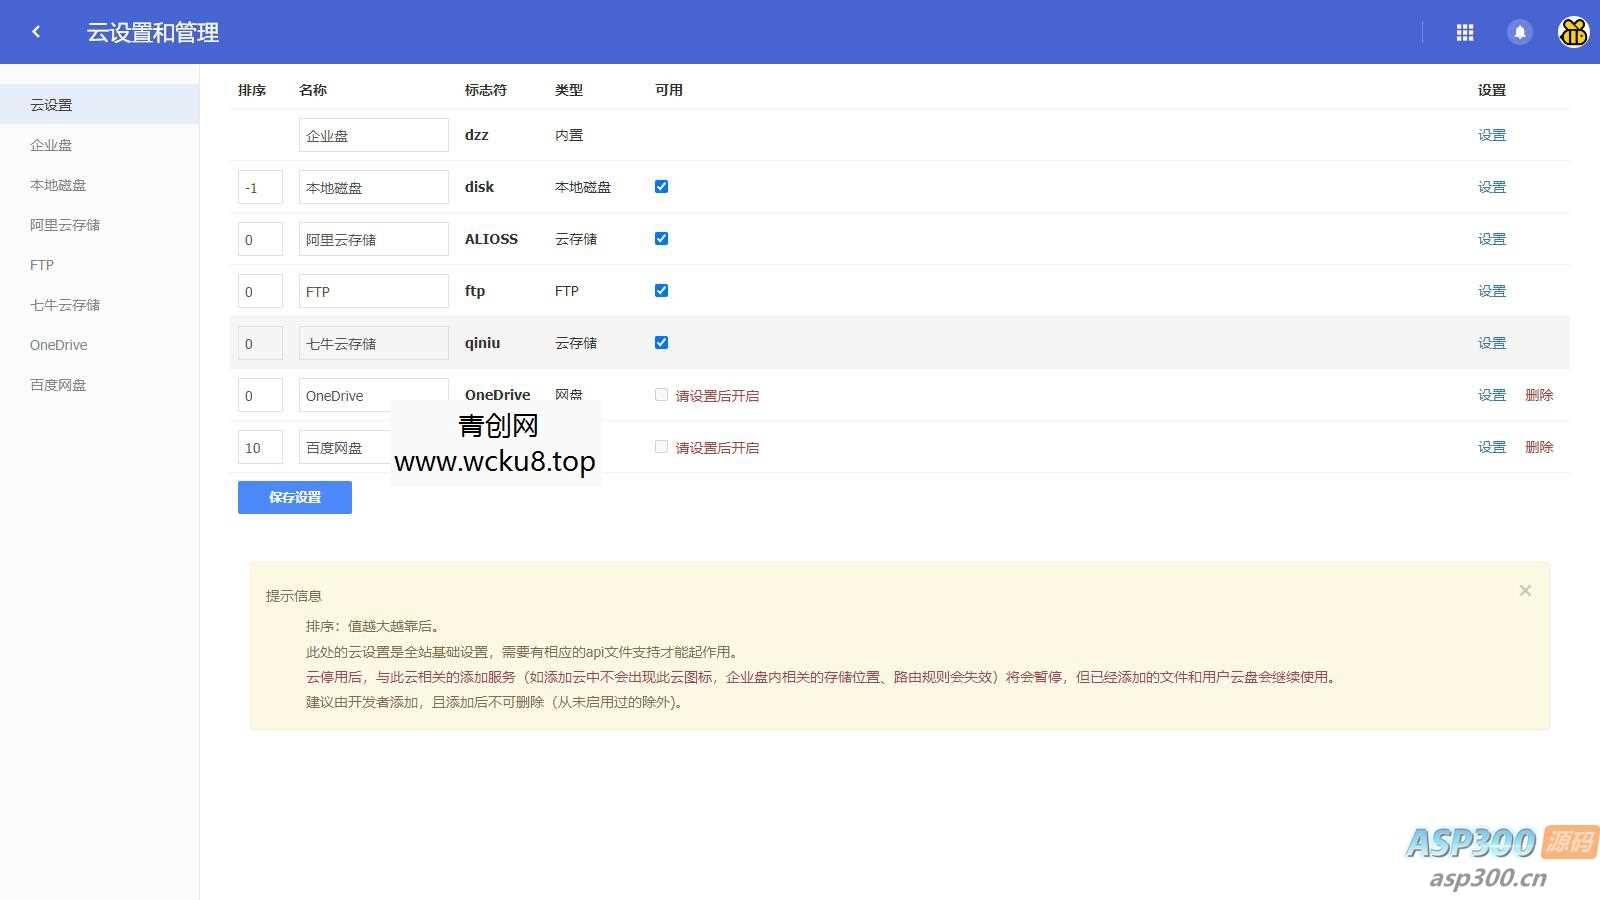Viewport: 1600px width, 900px height.
Task: Open 阿里云存储 from the sidebar
Action: pos(64,224)
